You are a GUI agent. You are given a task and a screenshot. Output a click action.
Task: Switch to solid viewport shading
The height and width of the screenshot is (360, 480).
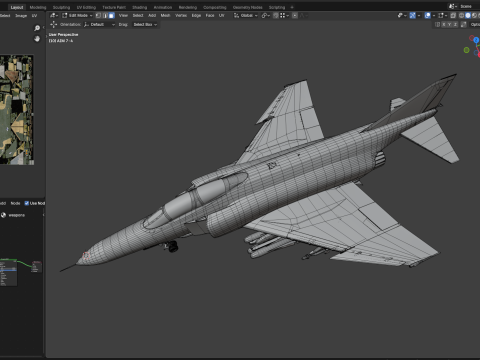pyautogui.click(x=468, y=15)
